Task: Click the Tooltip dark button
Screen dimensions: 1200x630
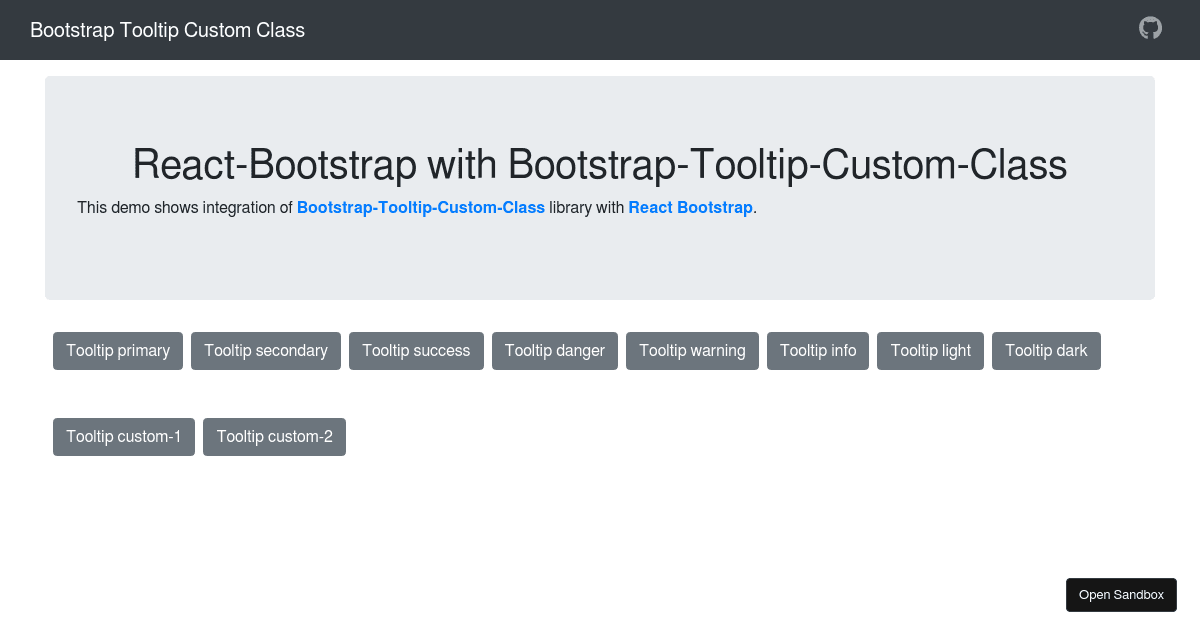Action: click(x=1046, y=351)
